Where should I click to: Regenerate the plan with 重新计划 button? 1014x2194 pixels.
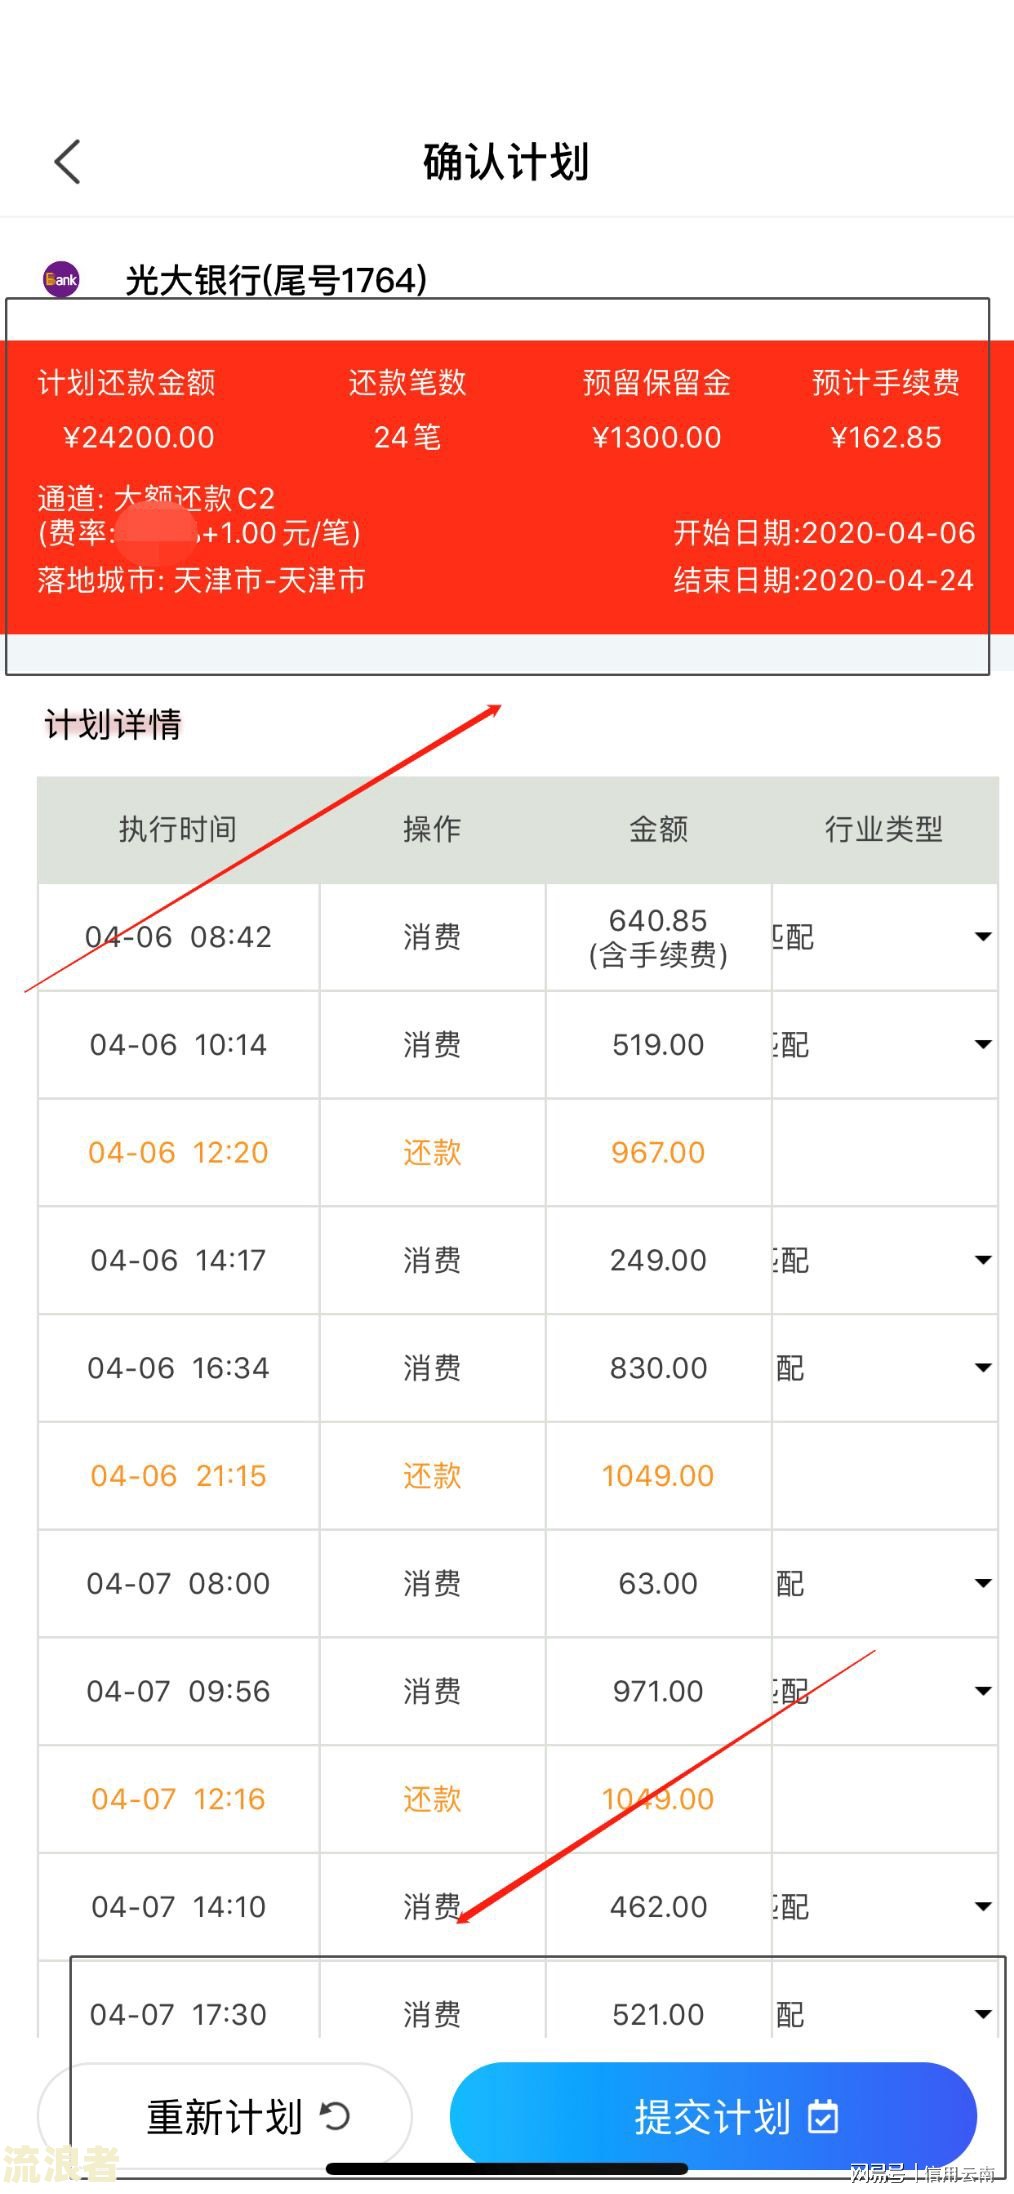[225, 2116]
